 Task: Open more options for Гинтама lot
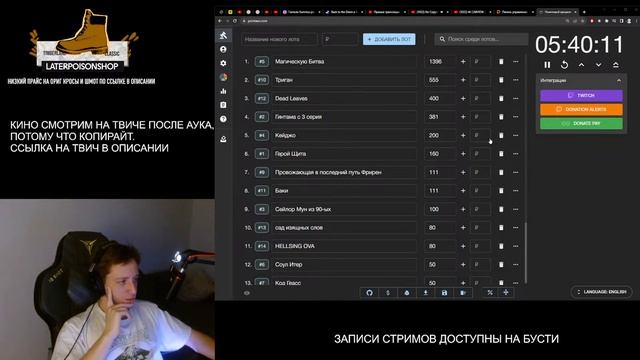click(x=516, y=117)
